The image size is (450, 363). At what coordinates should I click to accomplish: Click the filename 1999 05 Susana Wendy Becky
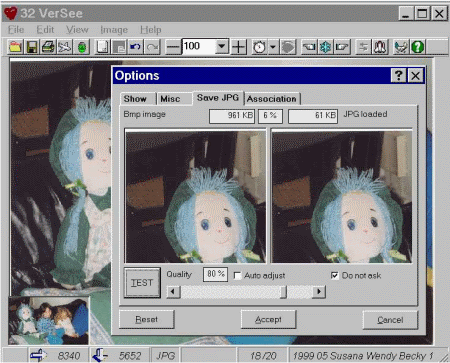tap(363, 356)
